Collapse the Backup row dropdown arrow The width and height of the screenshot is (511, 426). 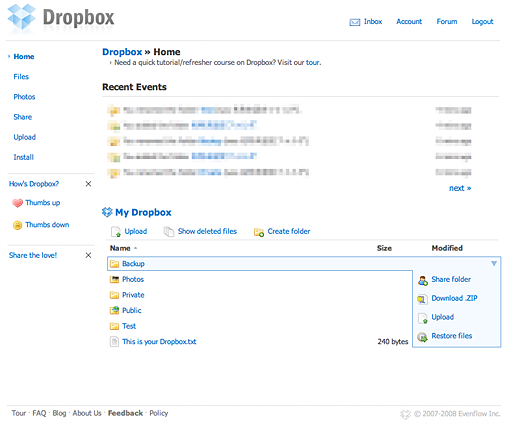(494, 264)
